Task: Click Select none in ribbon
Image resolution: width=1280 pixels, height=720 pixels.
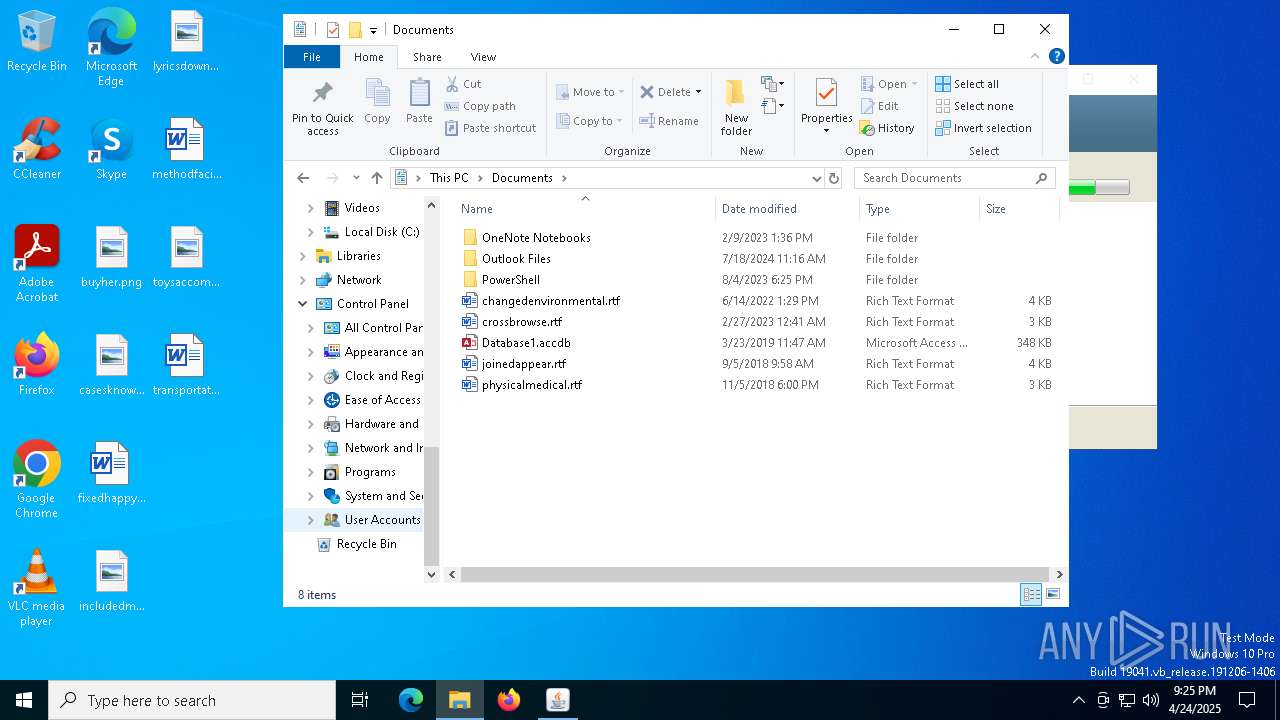Action: point(975,106)
